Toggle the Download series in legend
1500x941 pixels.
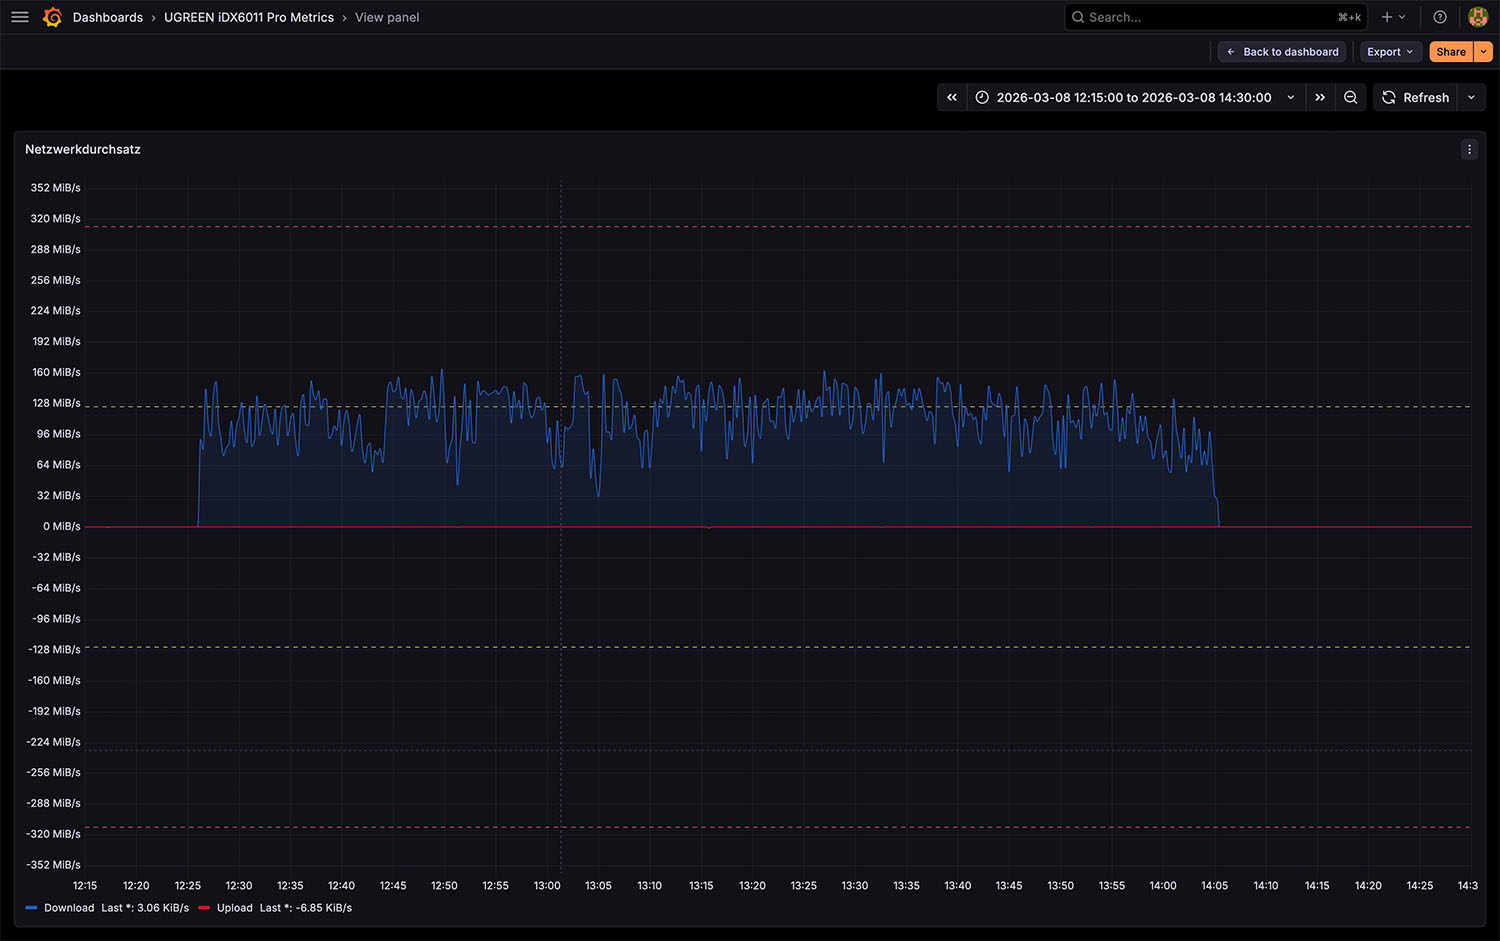[69, 908]
